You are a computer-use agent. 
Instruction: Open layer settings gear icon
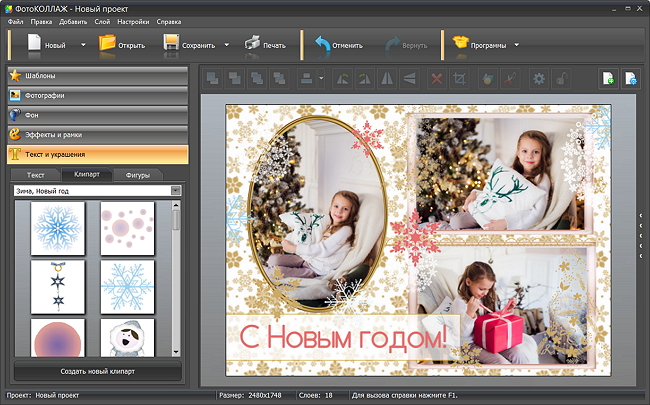coord(539,78)
